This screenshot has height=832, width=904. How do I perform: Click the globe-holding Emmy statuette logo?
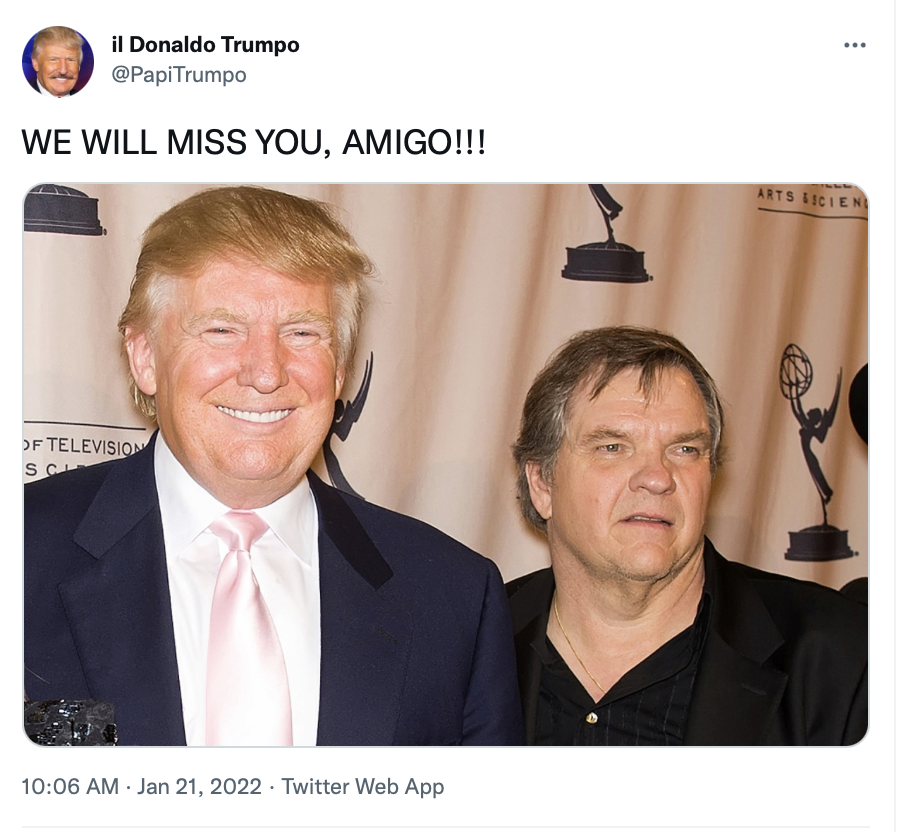[816, 453]
